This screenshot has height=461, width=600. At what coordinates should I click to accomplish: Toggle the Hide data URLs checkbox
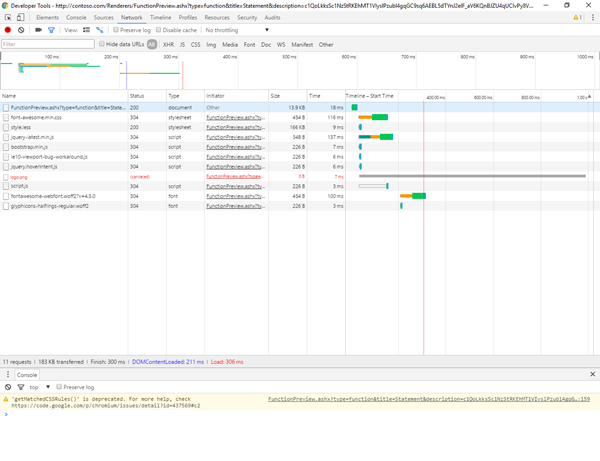[x=102, y=44]
